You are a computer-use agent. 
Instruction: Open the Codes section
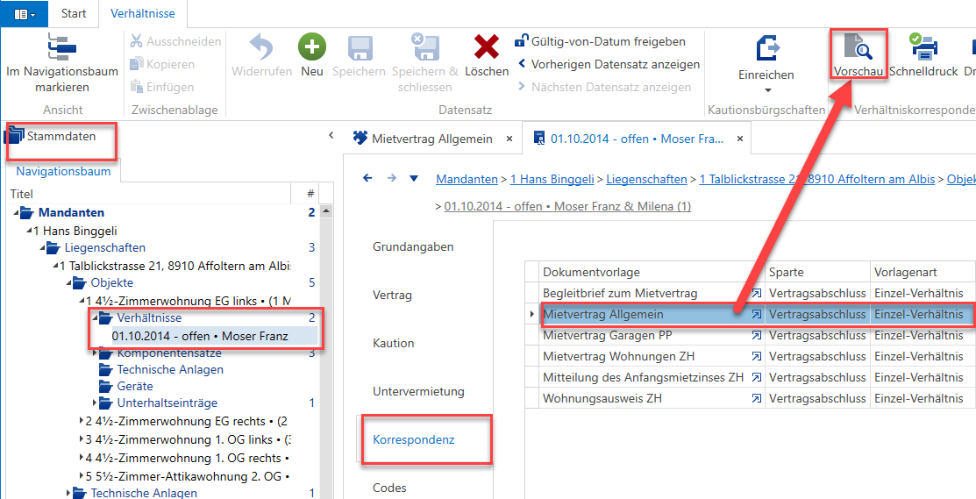point(389,487)
